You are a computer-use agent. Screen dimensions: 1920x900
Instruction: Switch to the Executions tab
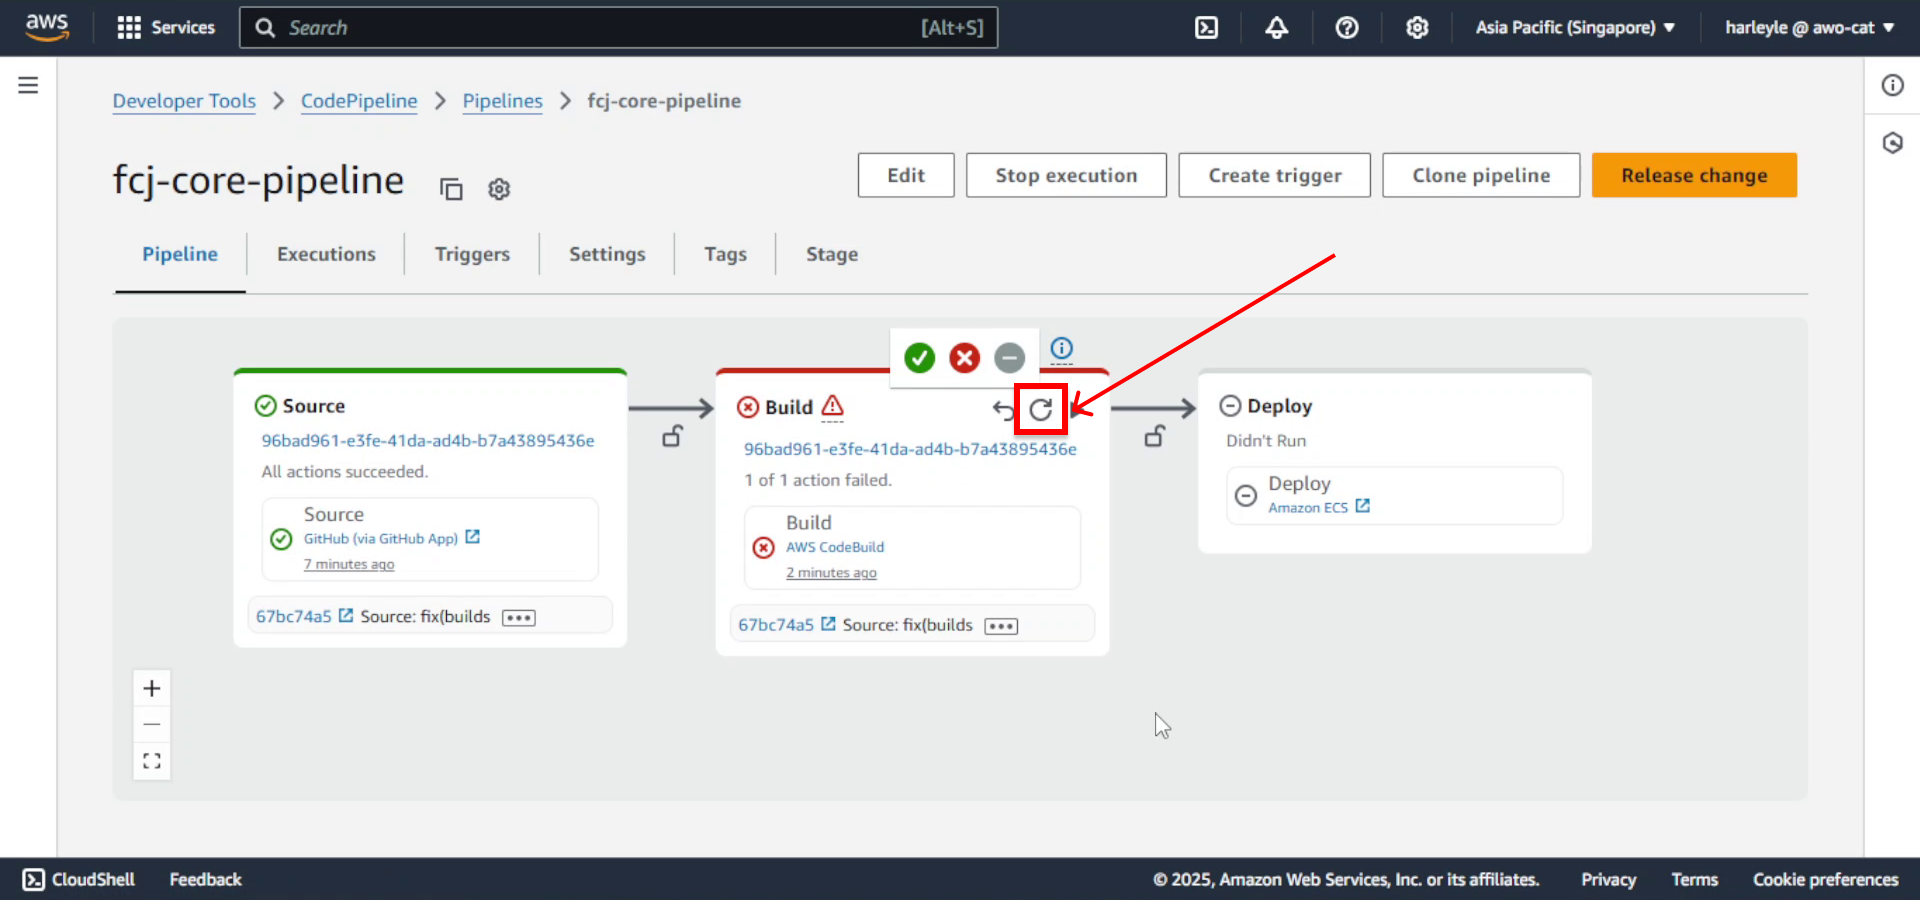click(326, 254)
